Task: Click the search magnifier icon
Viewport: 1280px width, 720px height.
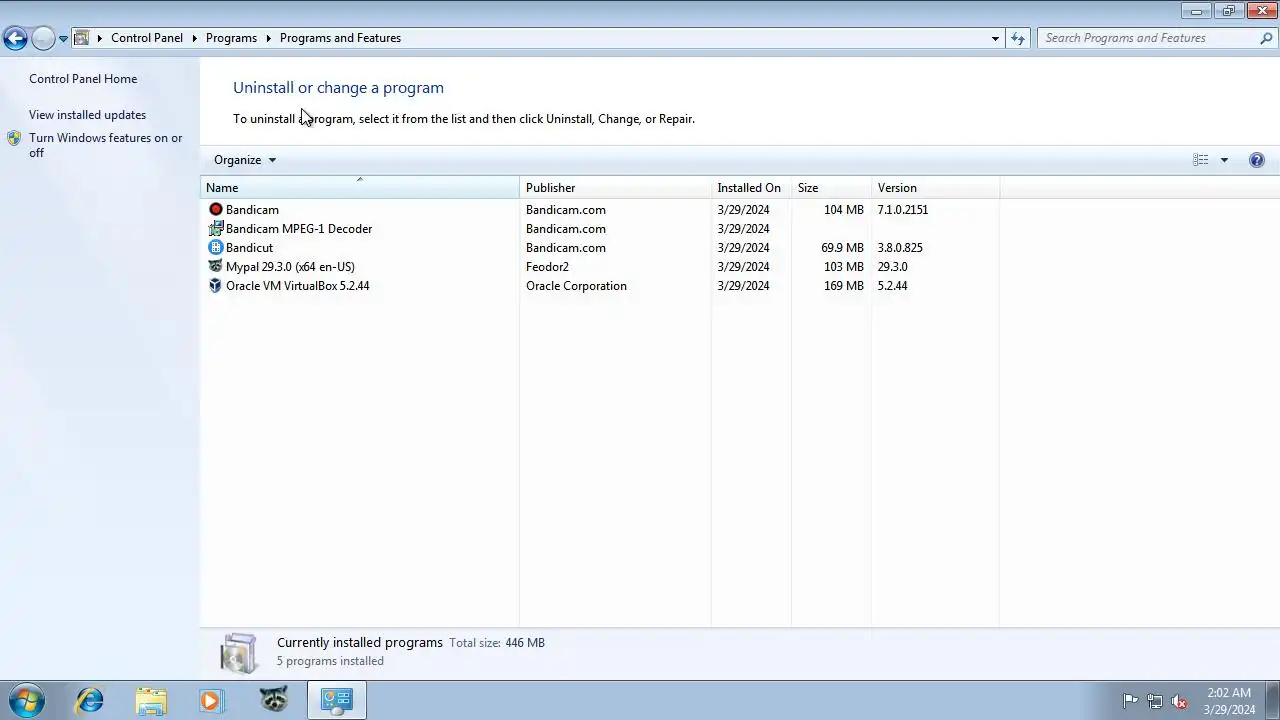Action: point(1266,38)
